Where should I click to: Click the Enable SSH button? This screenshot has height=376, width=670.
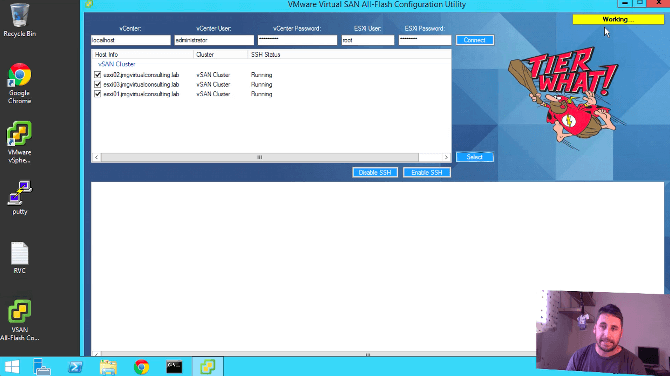tap(427, 172)
